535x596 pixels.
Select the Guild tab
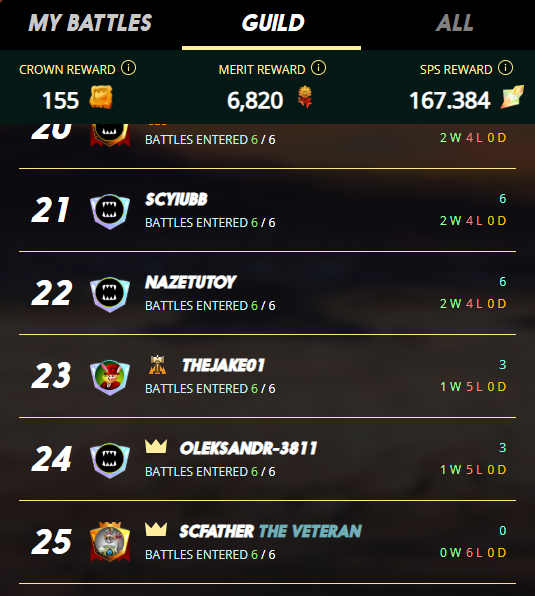[x=273, y=23]
